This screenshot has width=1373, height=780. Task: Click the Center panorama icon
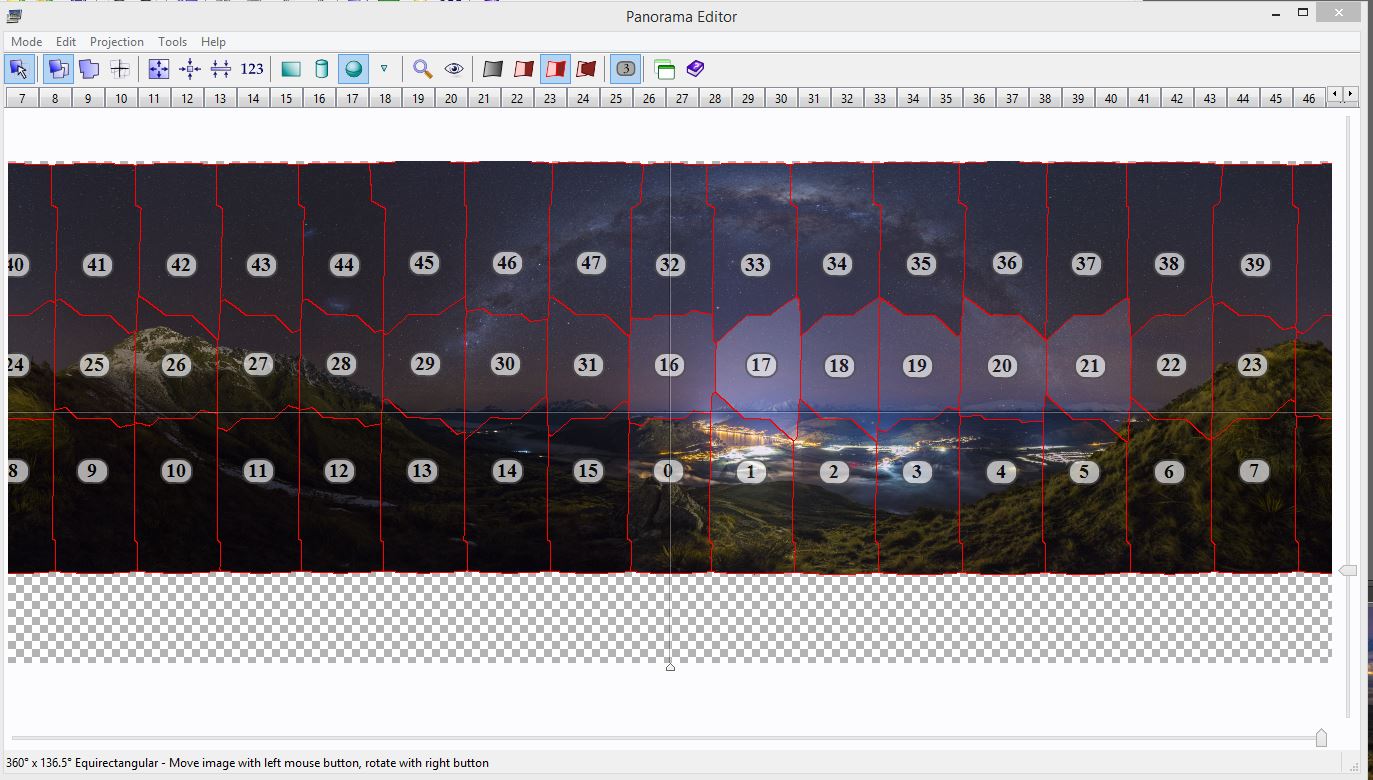pos(189,69)
